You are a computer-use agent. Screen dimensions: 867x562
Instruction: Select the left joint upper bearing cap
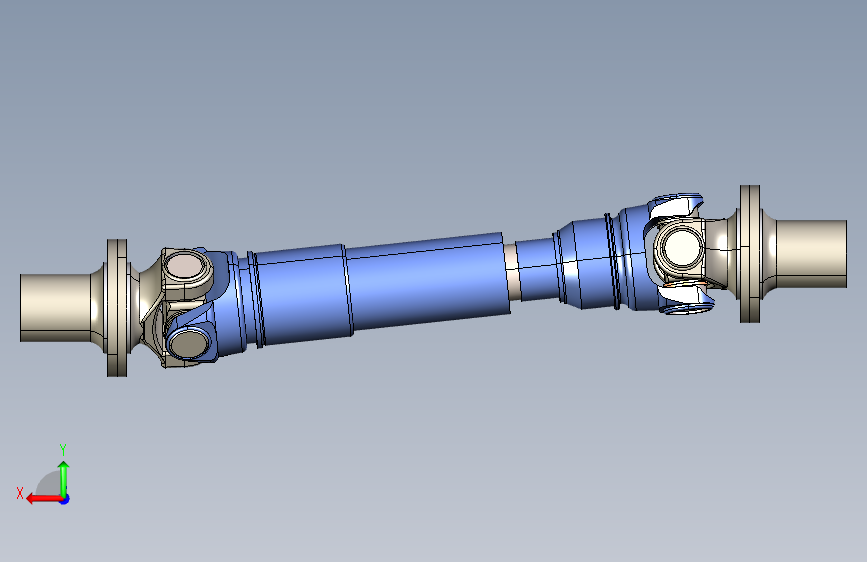(184, 265)
